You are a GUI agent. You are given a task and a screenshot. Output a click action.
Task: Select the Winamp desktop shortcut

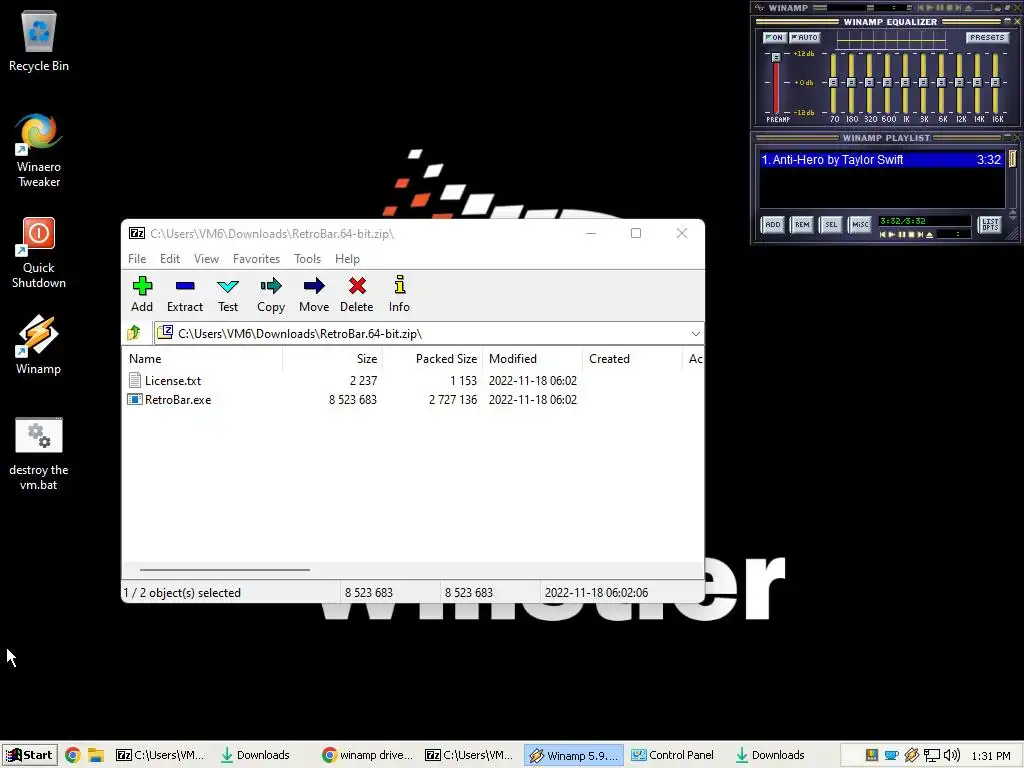pyautogui.click(x=39, y=345)
